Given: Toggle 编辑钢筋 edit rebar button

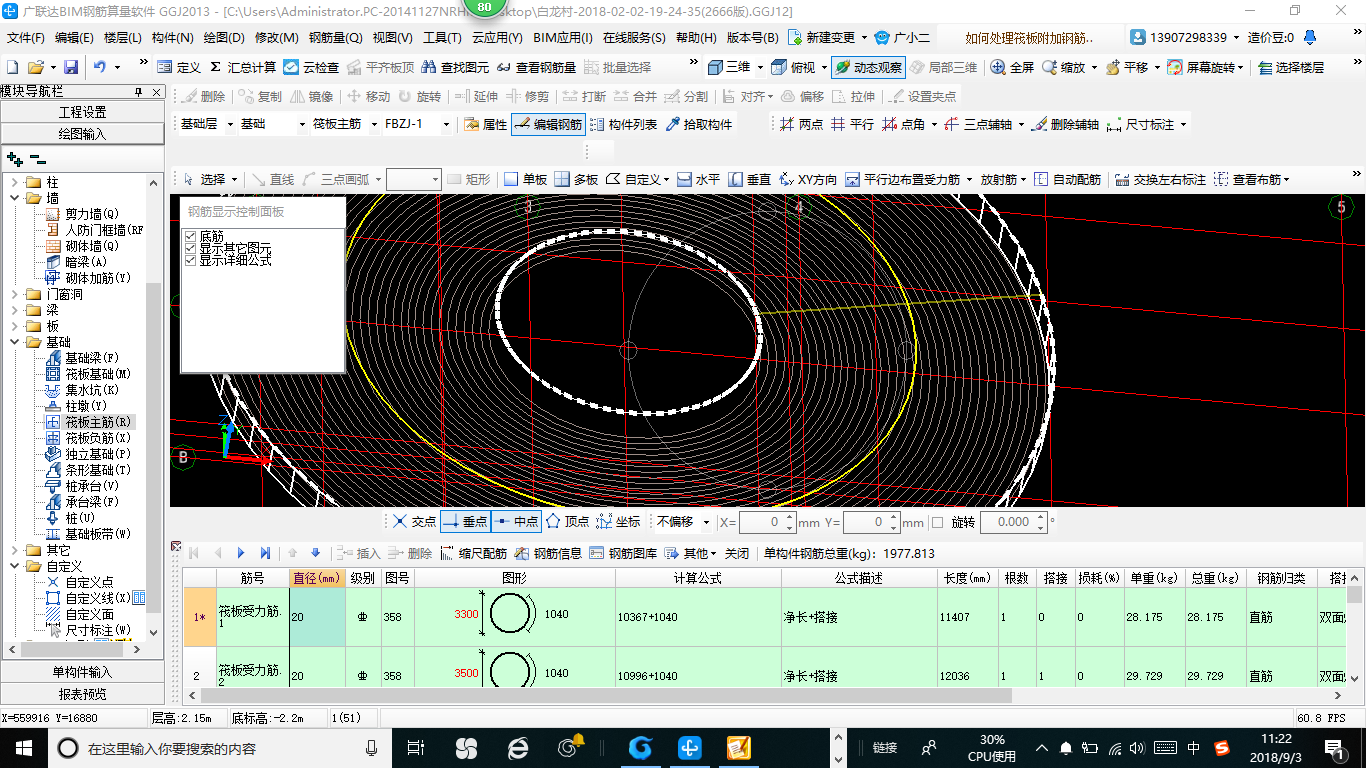Looking at the screenshot, I should pyautogui.click(x=547, y=124).
